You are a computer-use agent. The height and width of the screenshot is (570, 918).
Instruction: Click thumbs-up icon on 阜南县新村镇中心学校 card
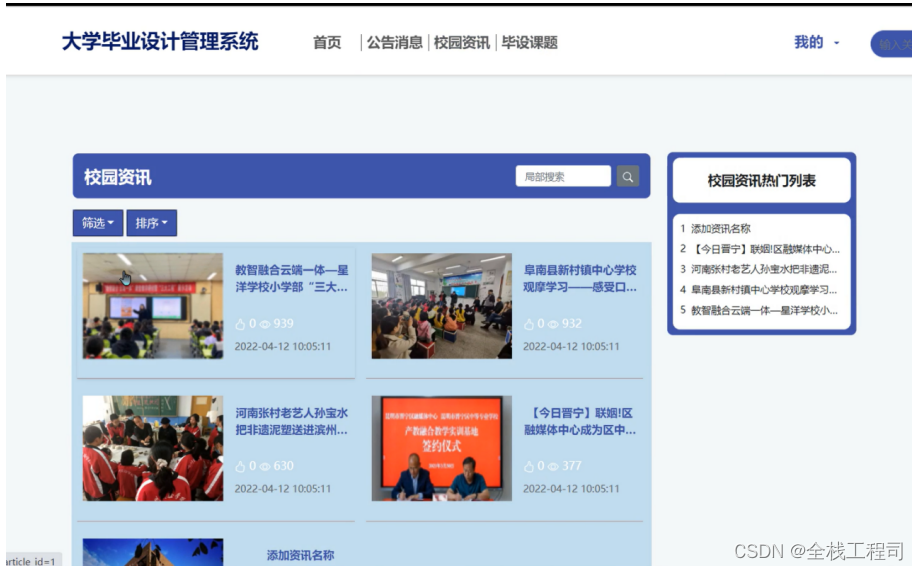pyautogui.click(x=529, y=324)
